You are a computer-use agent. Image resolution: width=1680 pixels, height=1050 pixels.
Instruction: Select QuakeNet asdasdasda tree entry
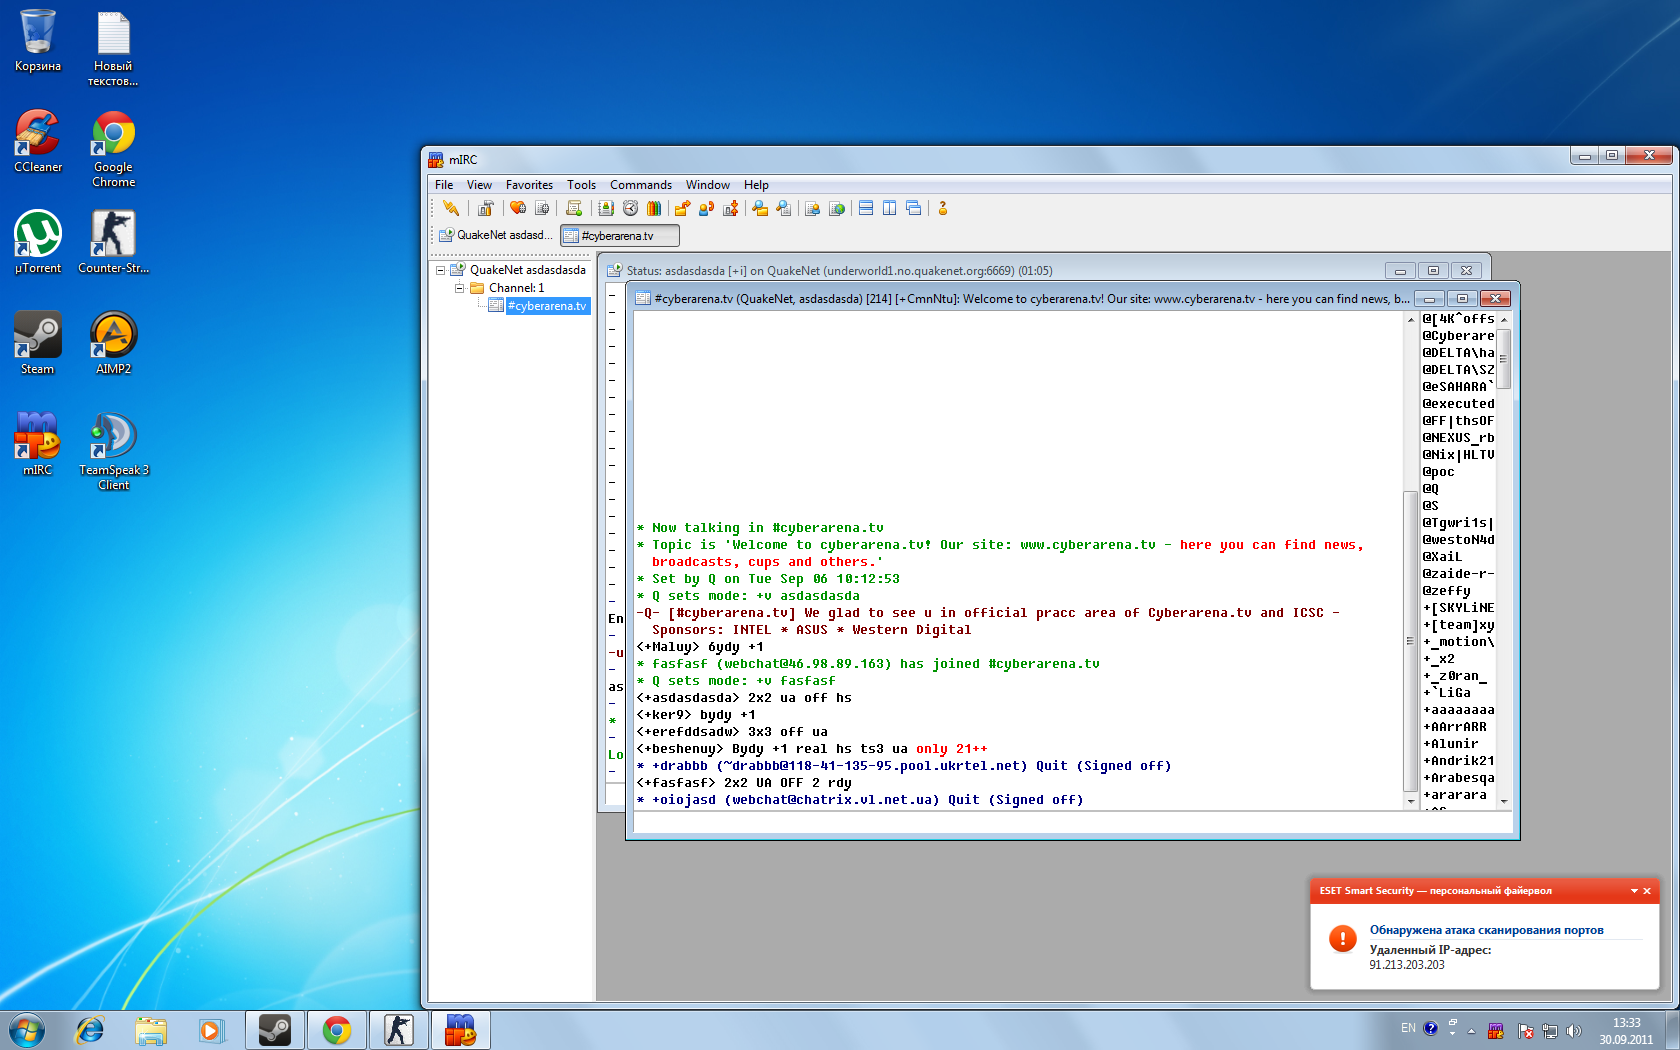tap(527, 270)
